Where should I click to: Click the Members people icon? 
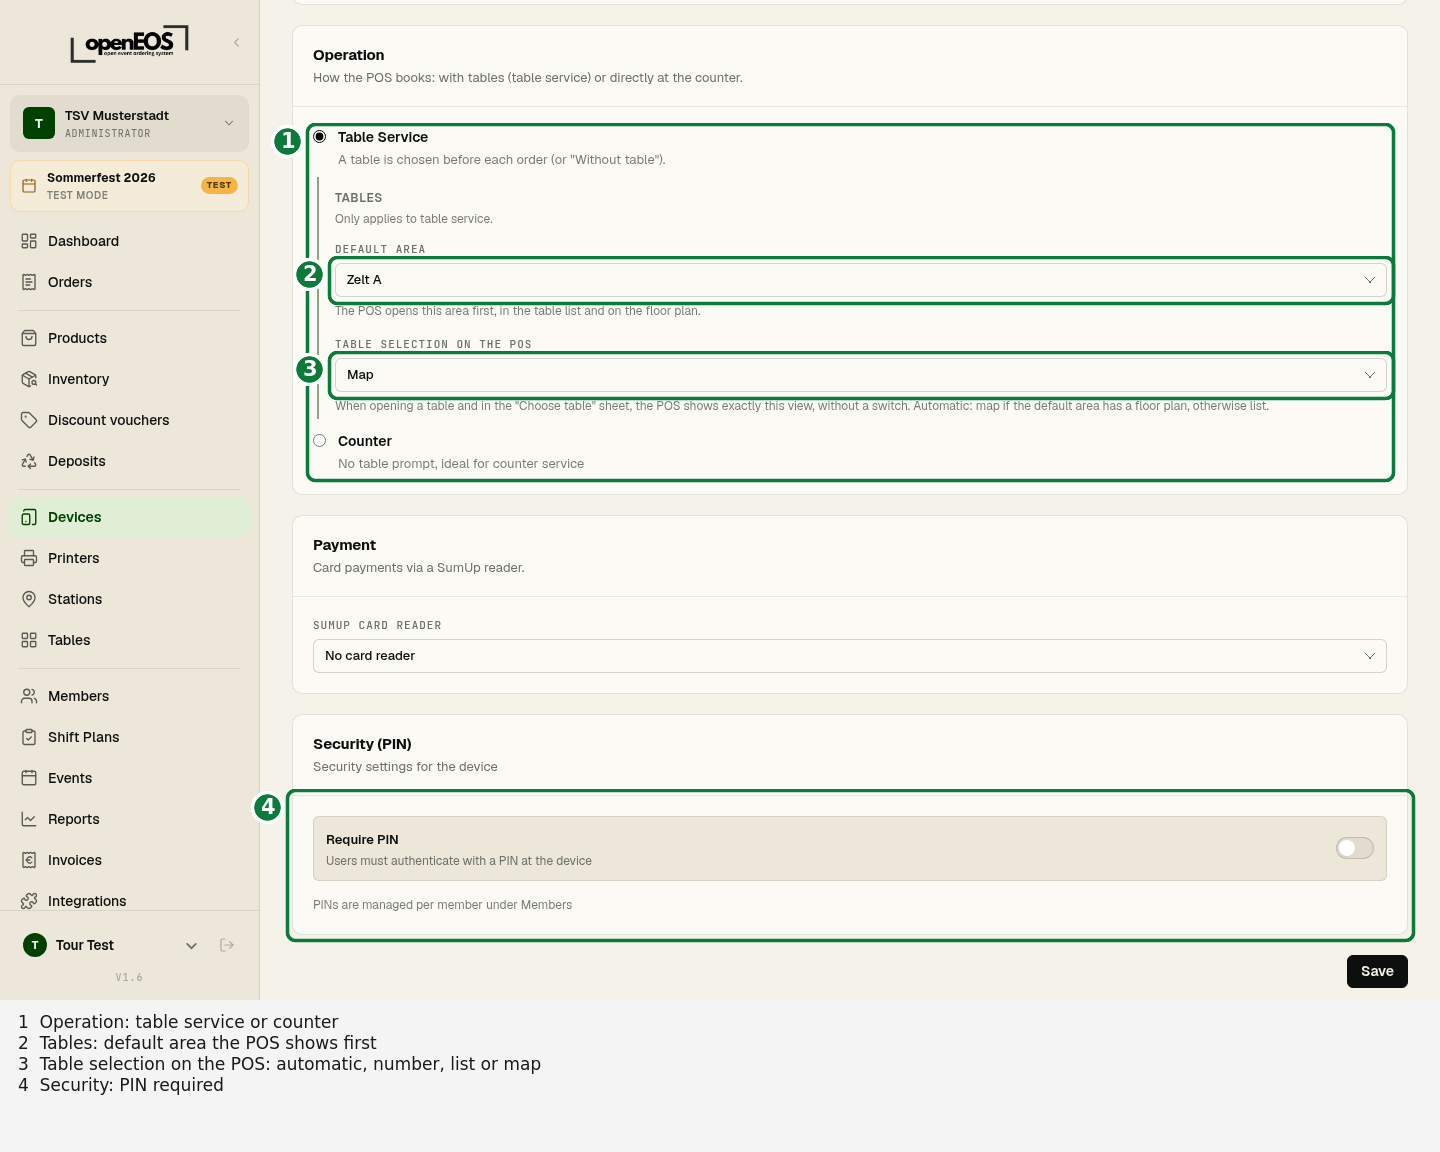(29, 696)
